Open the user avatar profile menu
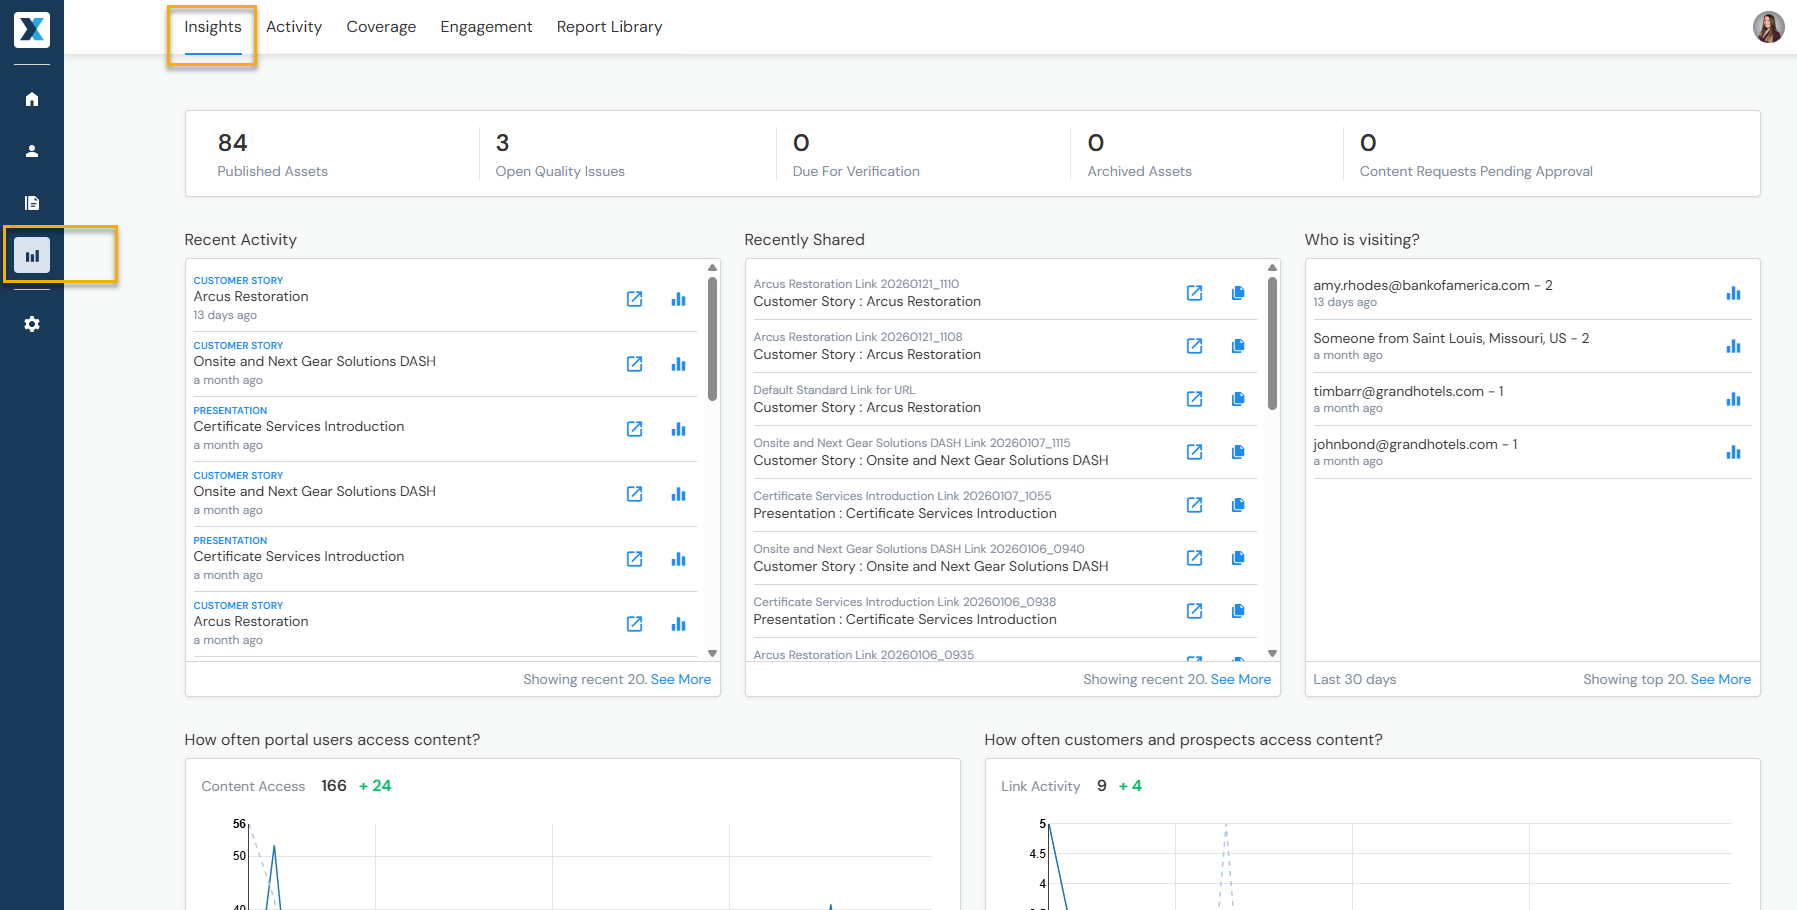 pyautogui.click(x=1768, y=27)
